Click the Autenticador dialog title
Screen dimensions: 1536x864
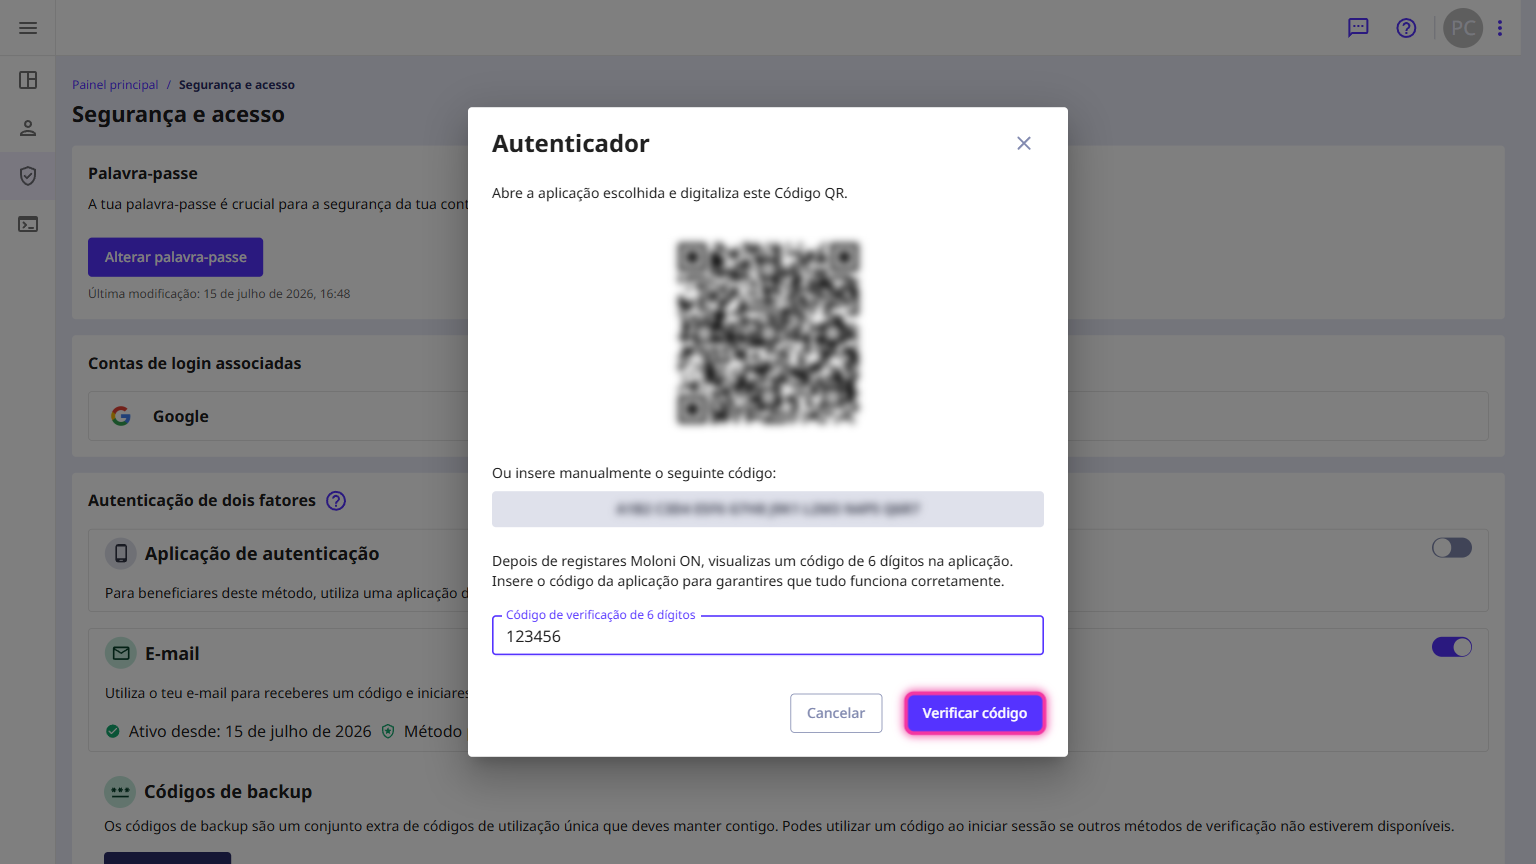(571, 144)
